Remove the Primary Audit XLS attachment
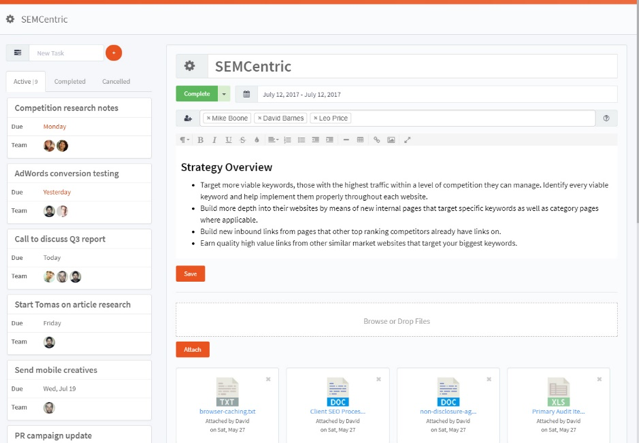Image resolution: width=639 pixels, height=443 pixels. 599,379
